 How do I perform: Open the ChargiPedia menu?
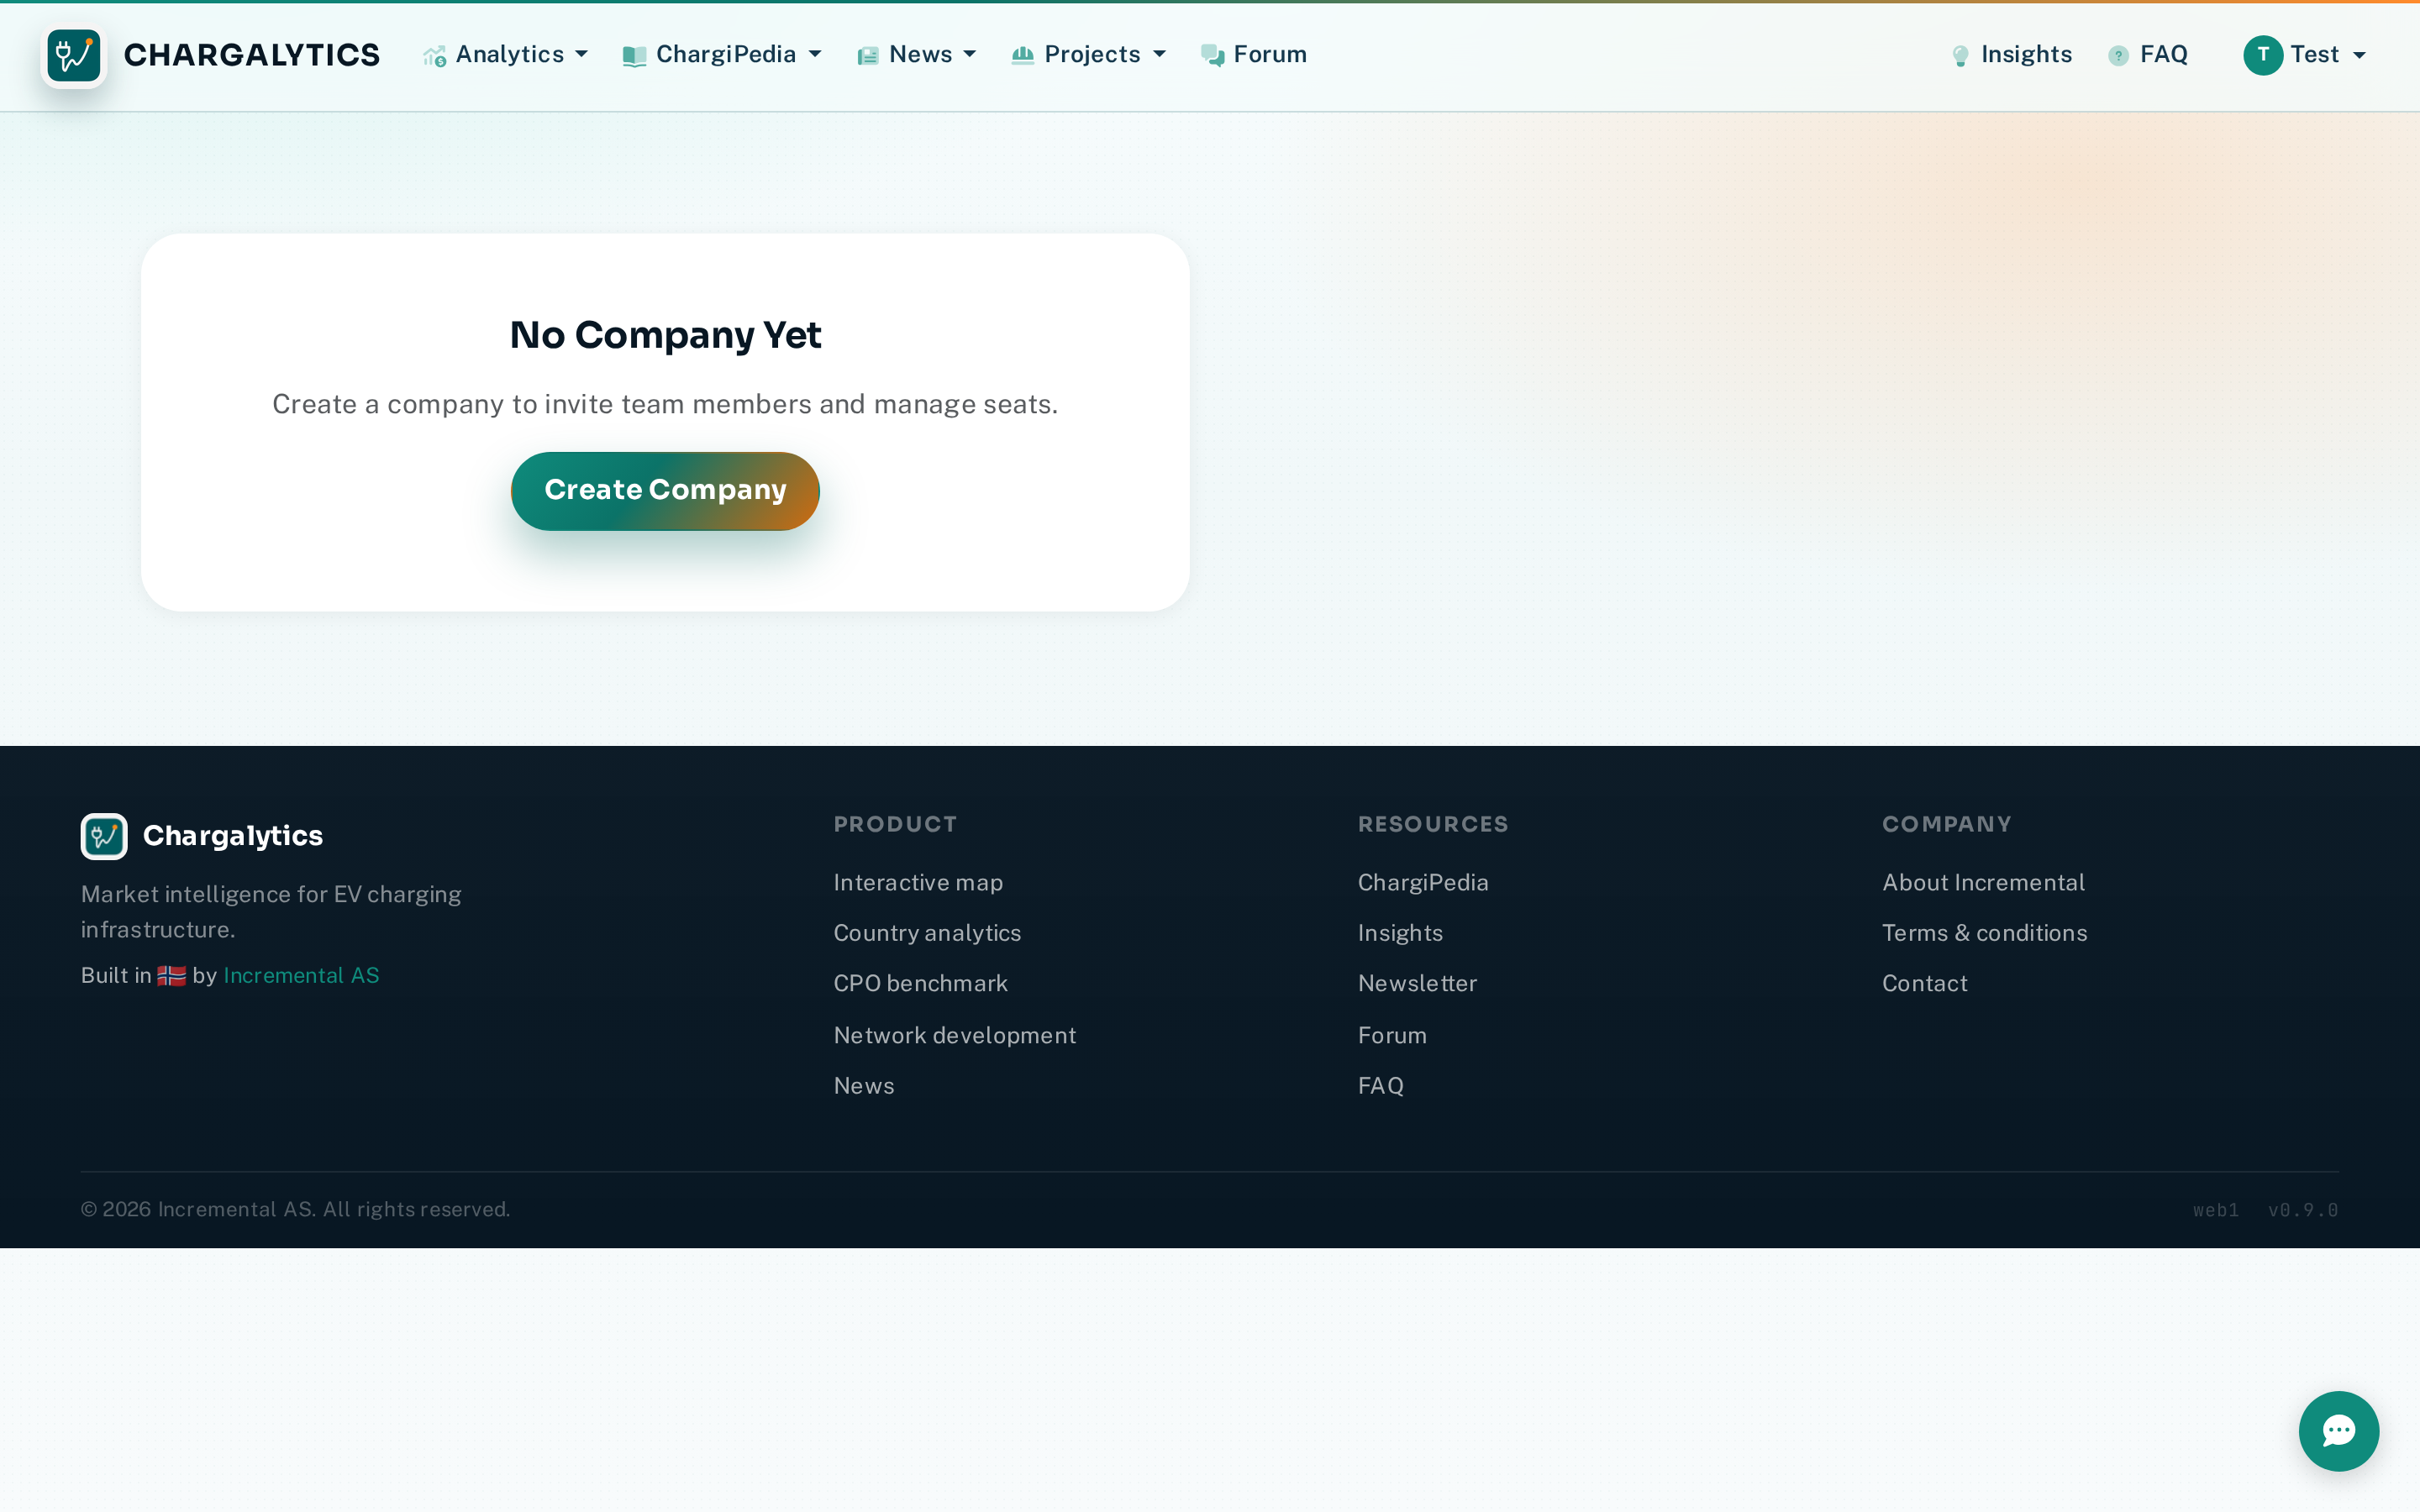pos(722,55)
